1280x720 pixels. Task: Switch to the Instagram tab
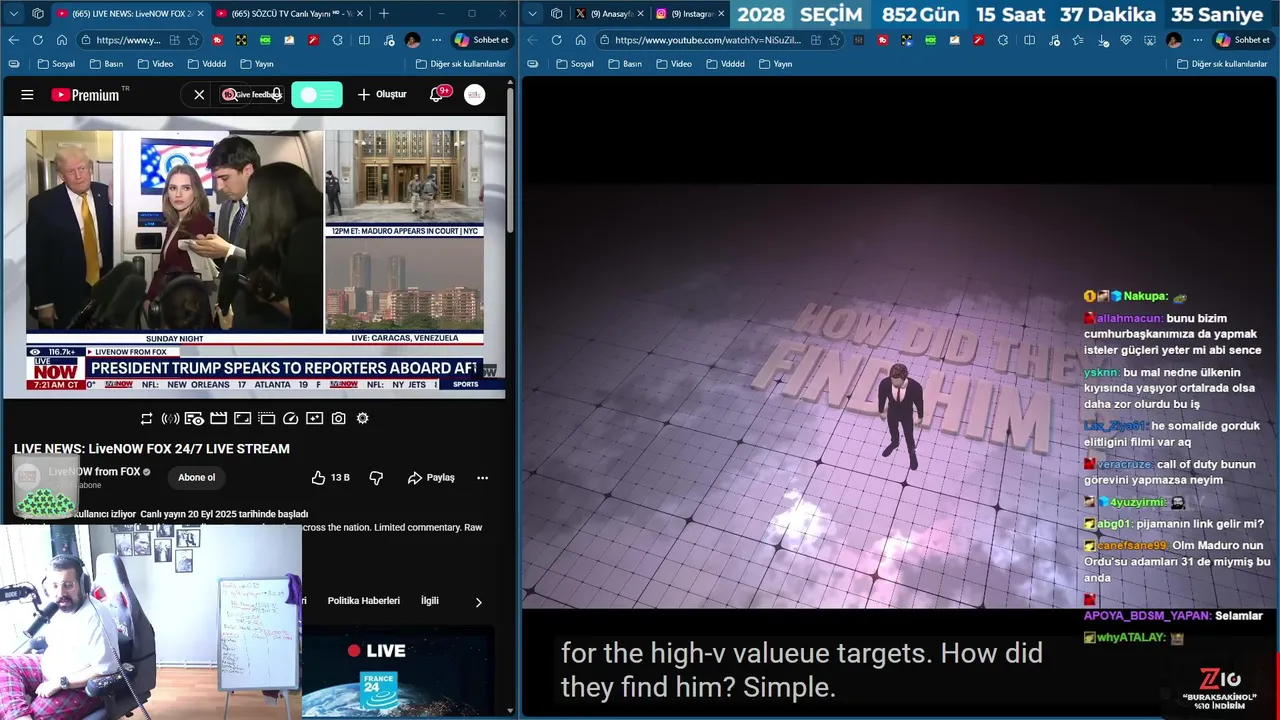(690, 14)
